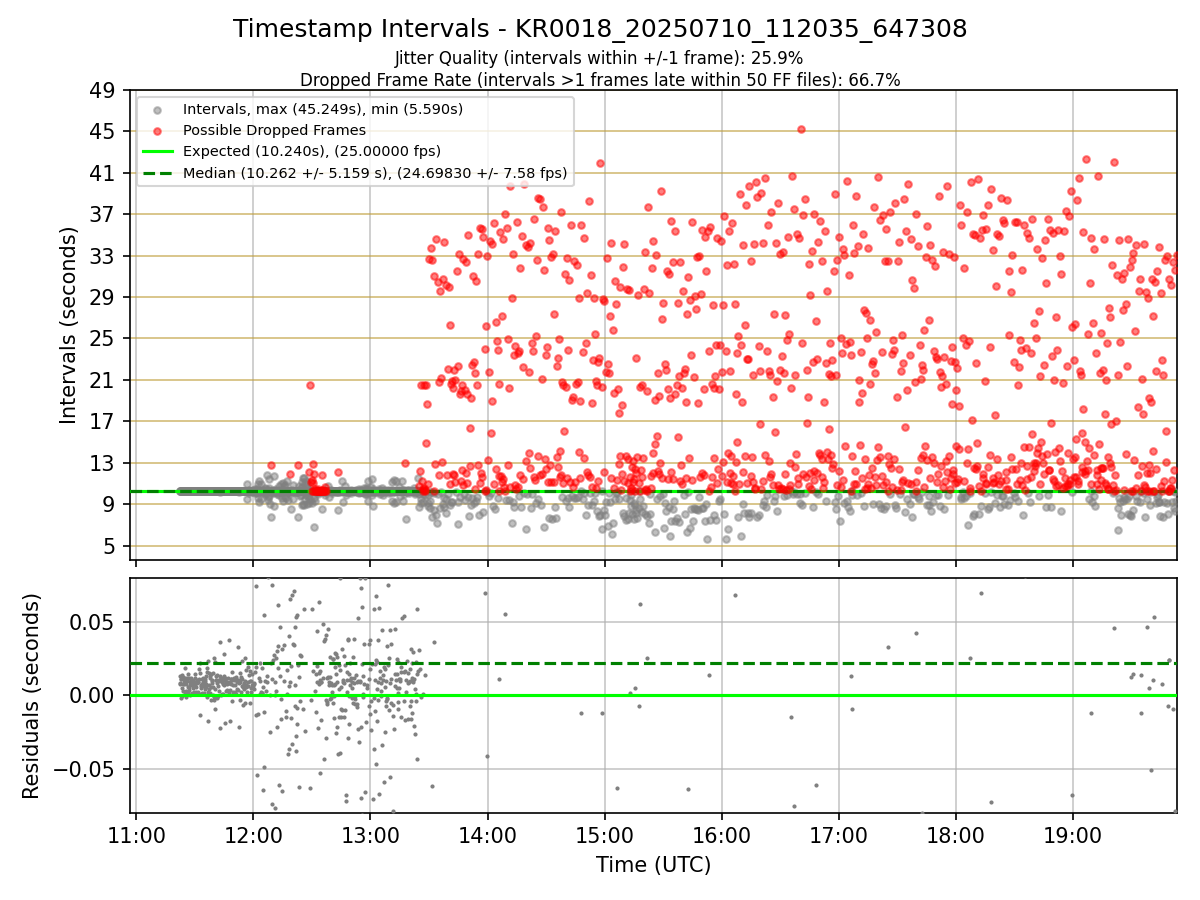1200x900 pixels.
Task: Click legend entry 'Intervals, max (45.249s), min (5.590s)'
Action: coord(324,109)
